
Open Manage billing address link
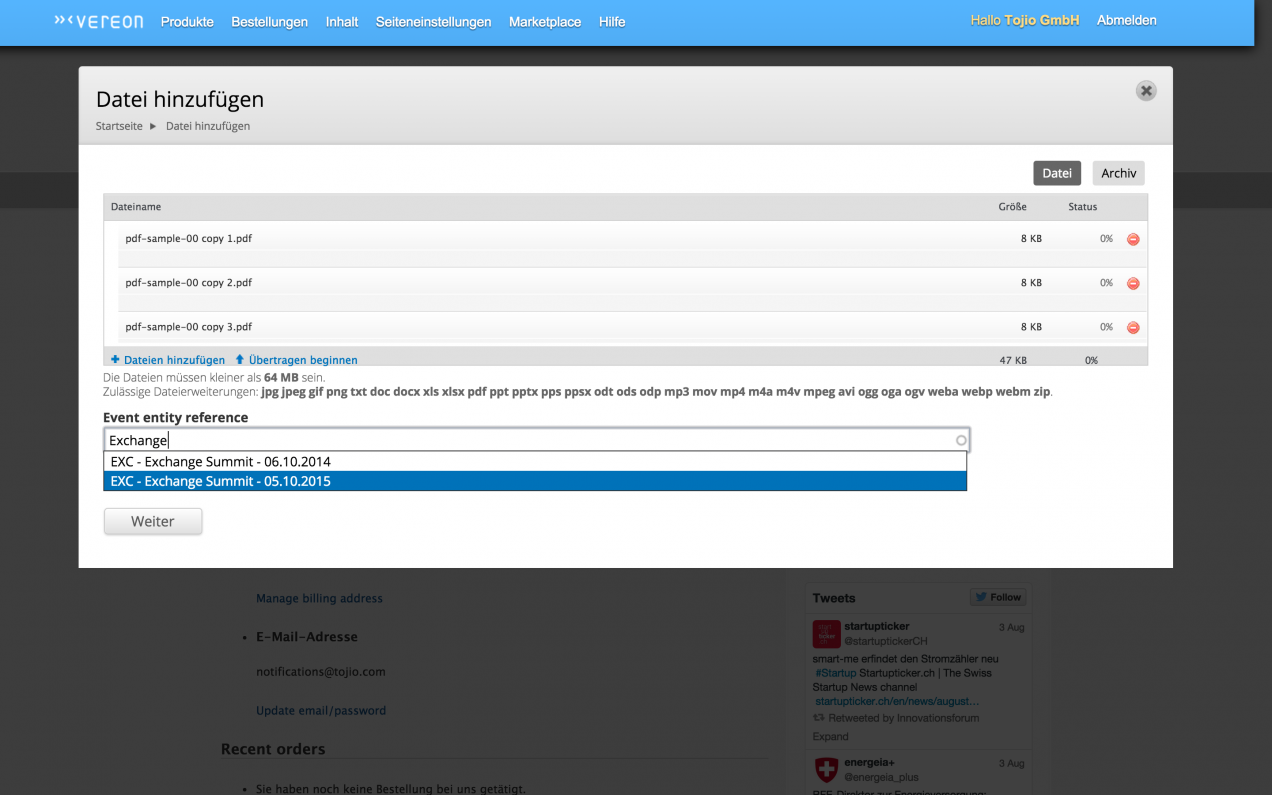point(319,598)
